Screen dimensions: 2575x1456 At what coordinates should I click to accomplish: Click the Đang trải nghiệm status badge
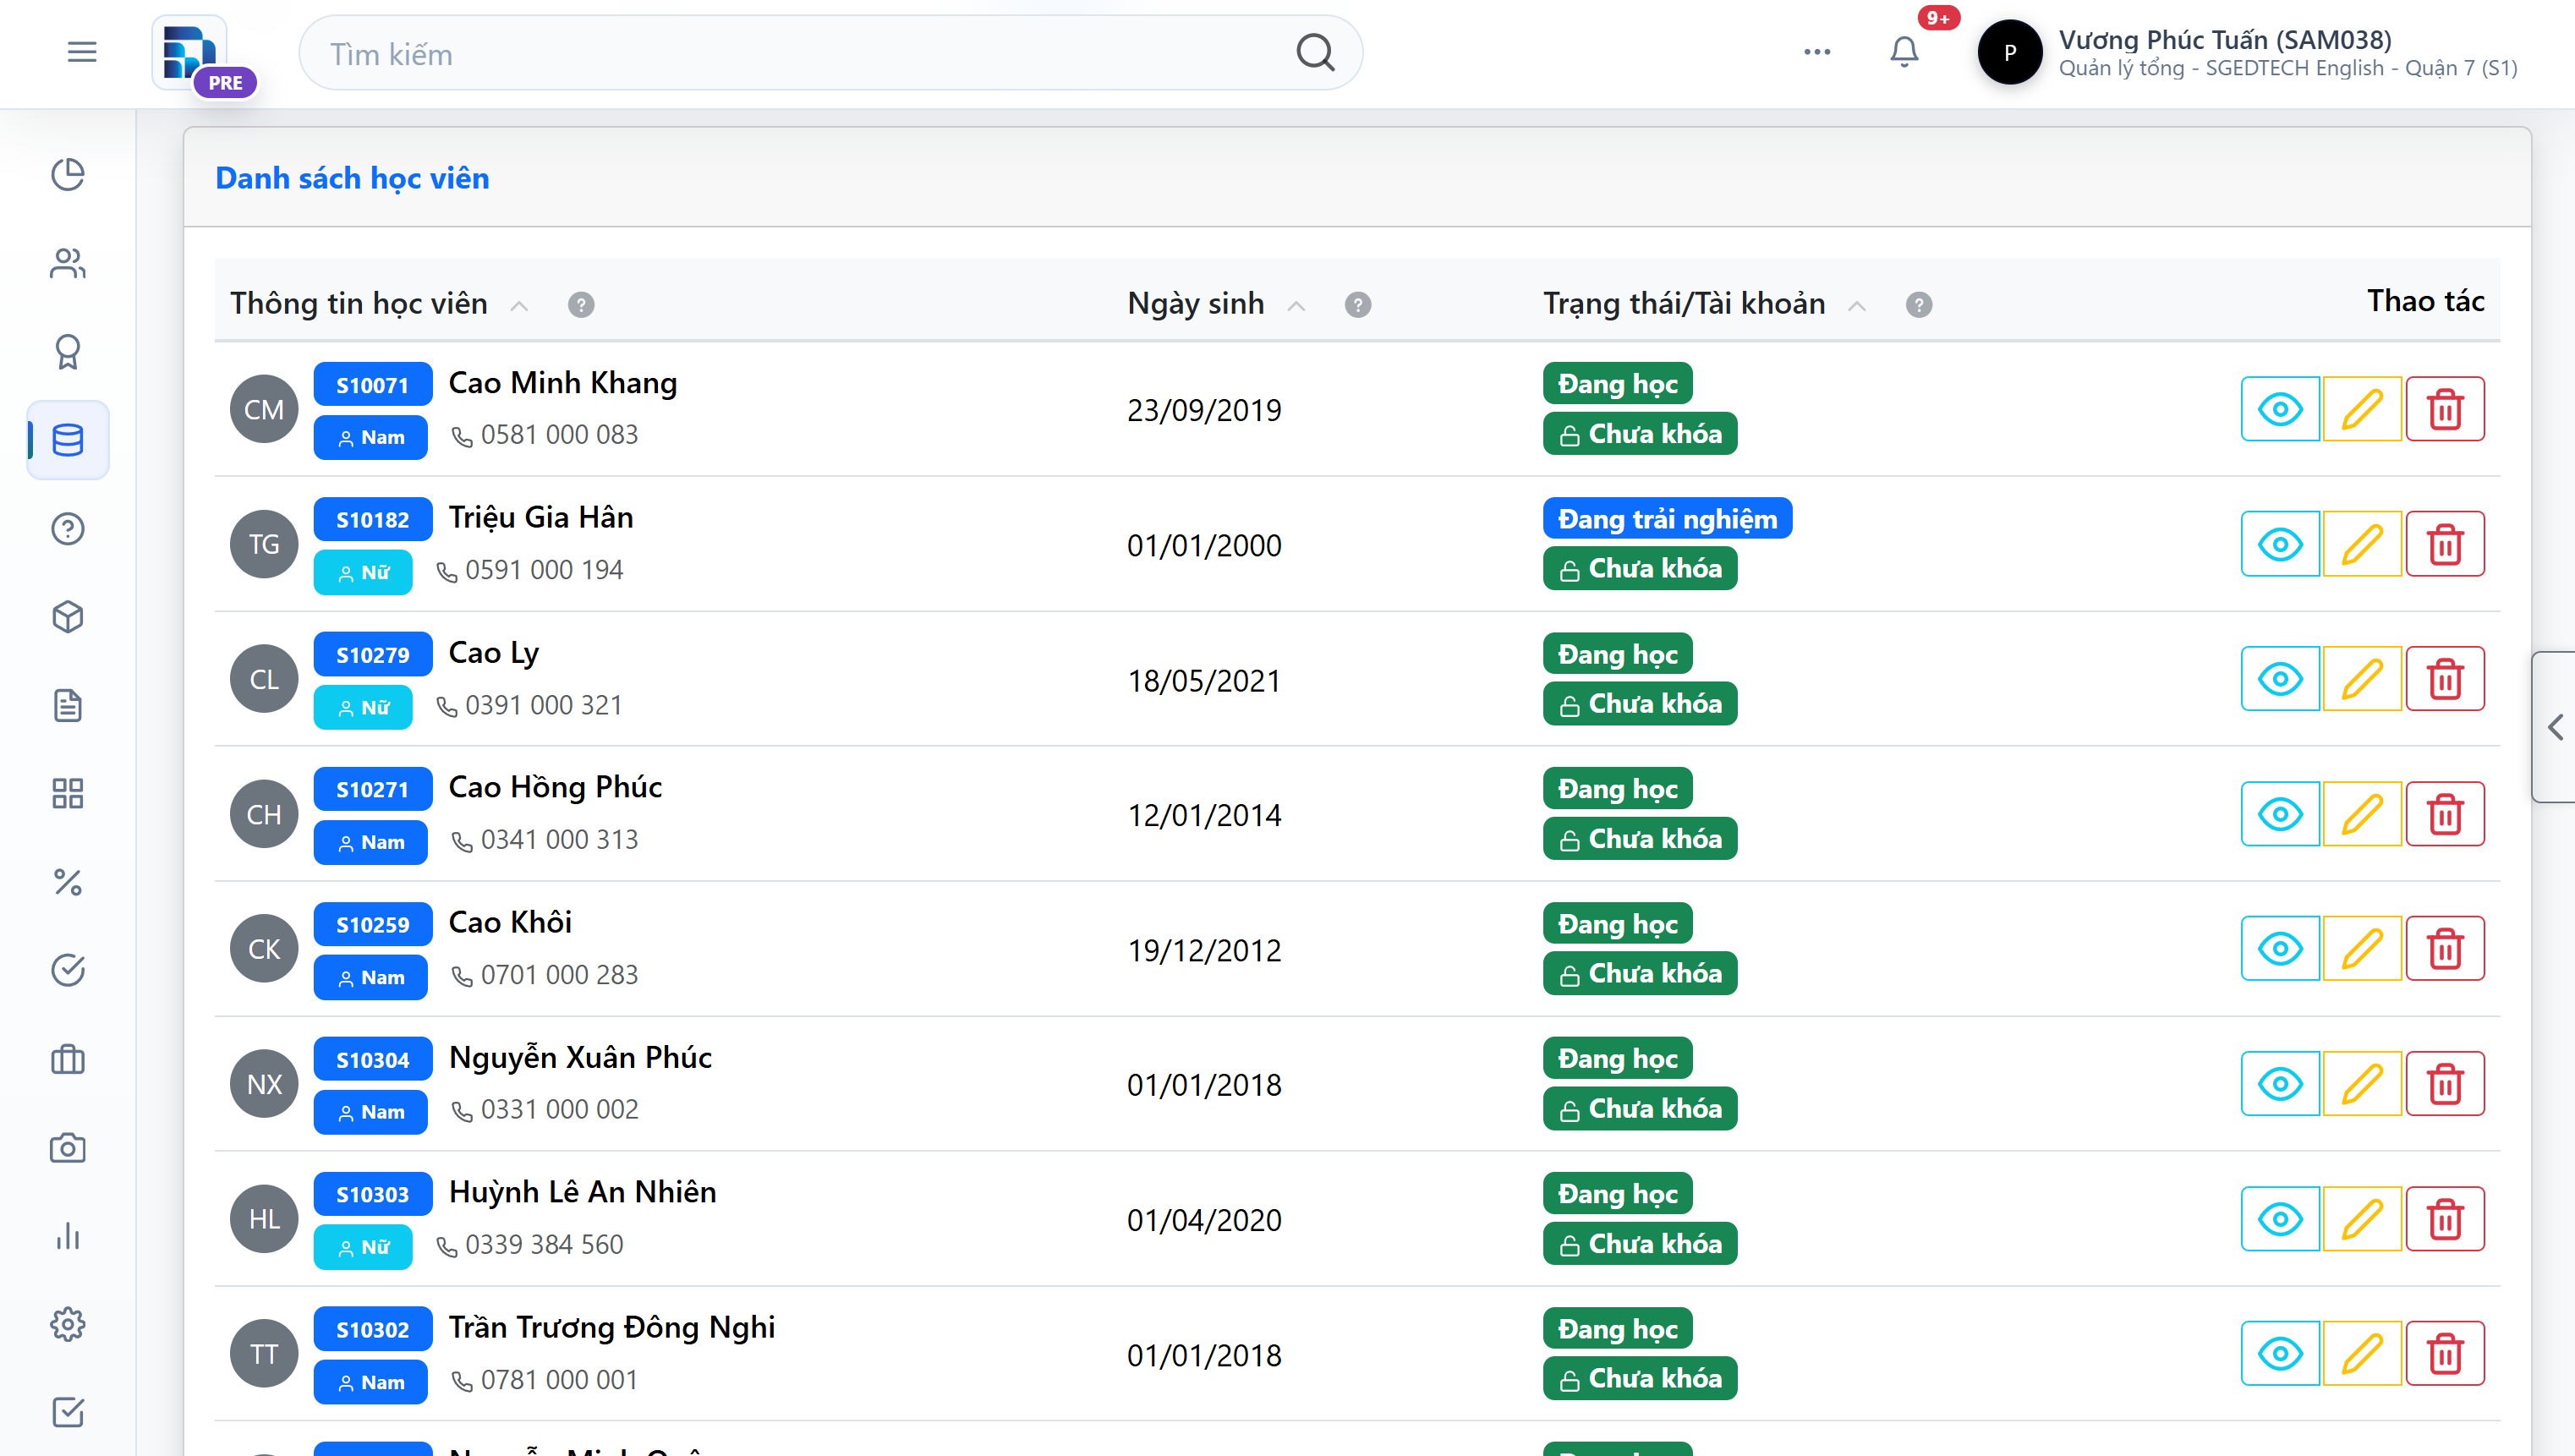point(1667,519)
